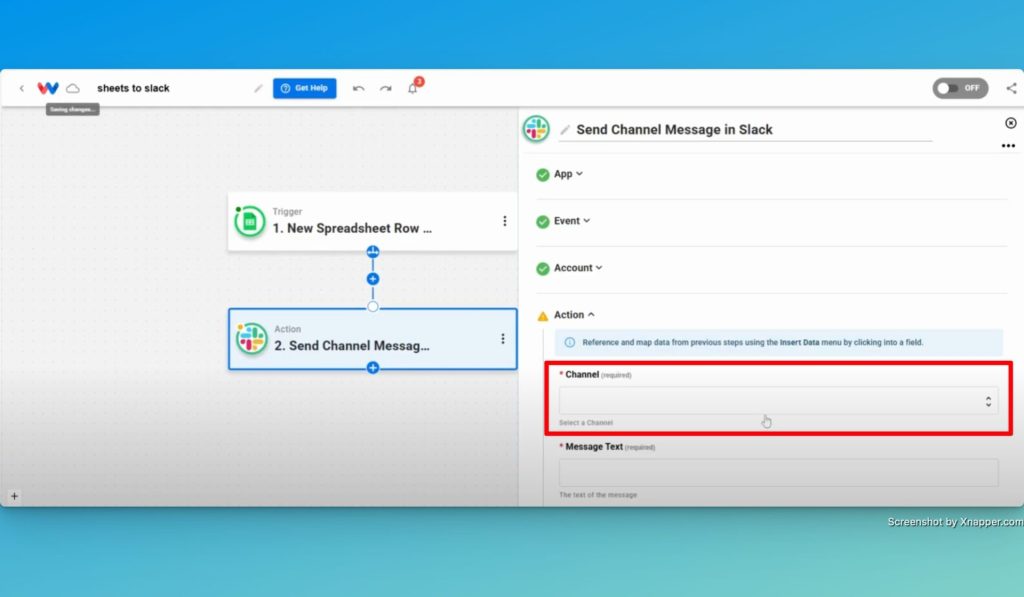Add a path below the trigger

pos(373,252)
